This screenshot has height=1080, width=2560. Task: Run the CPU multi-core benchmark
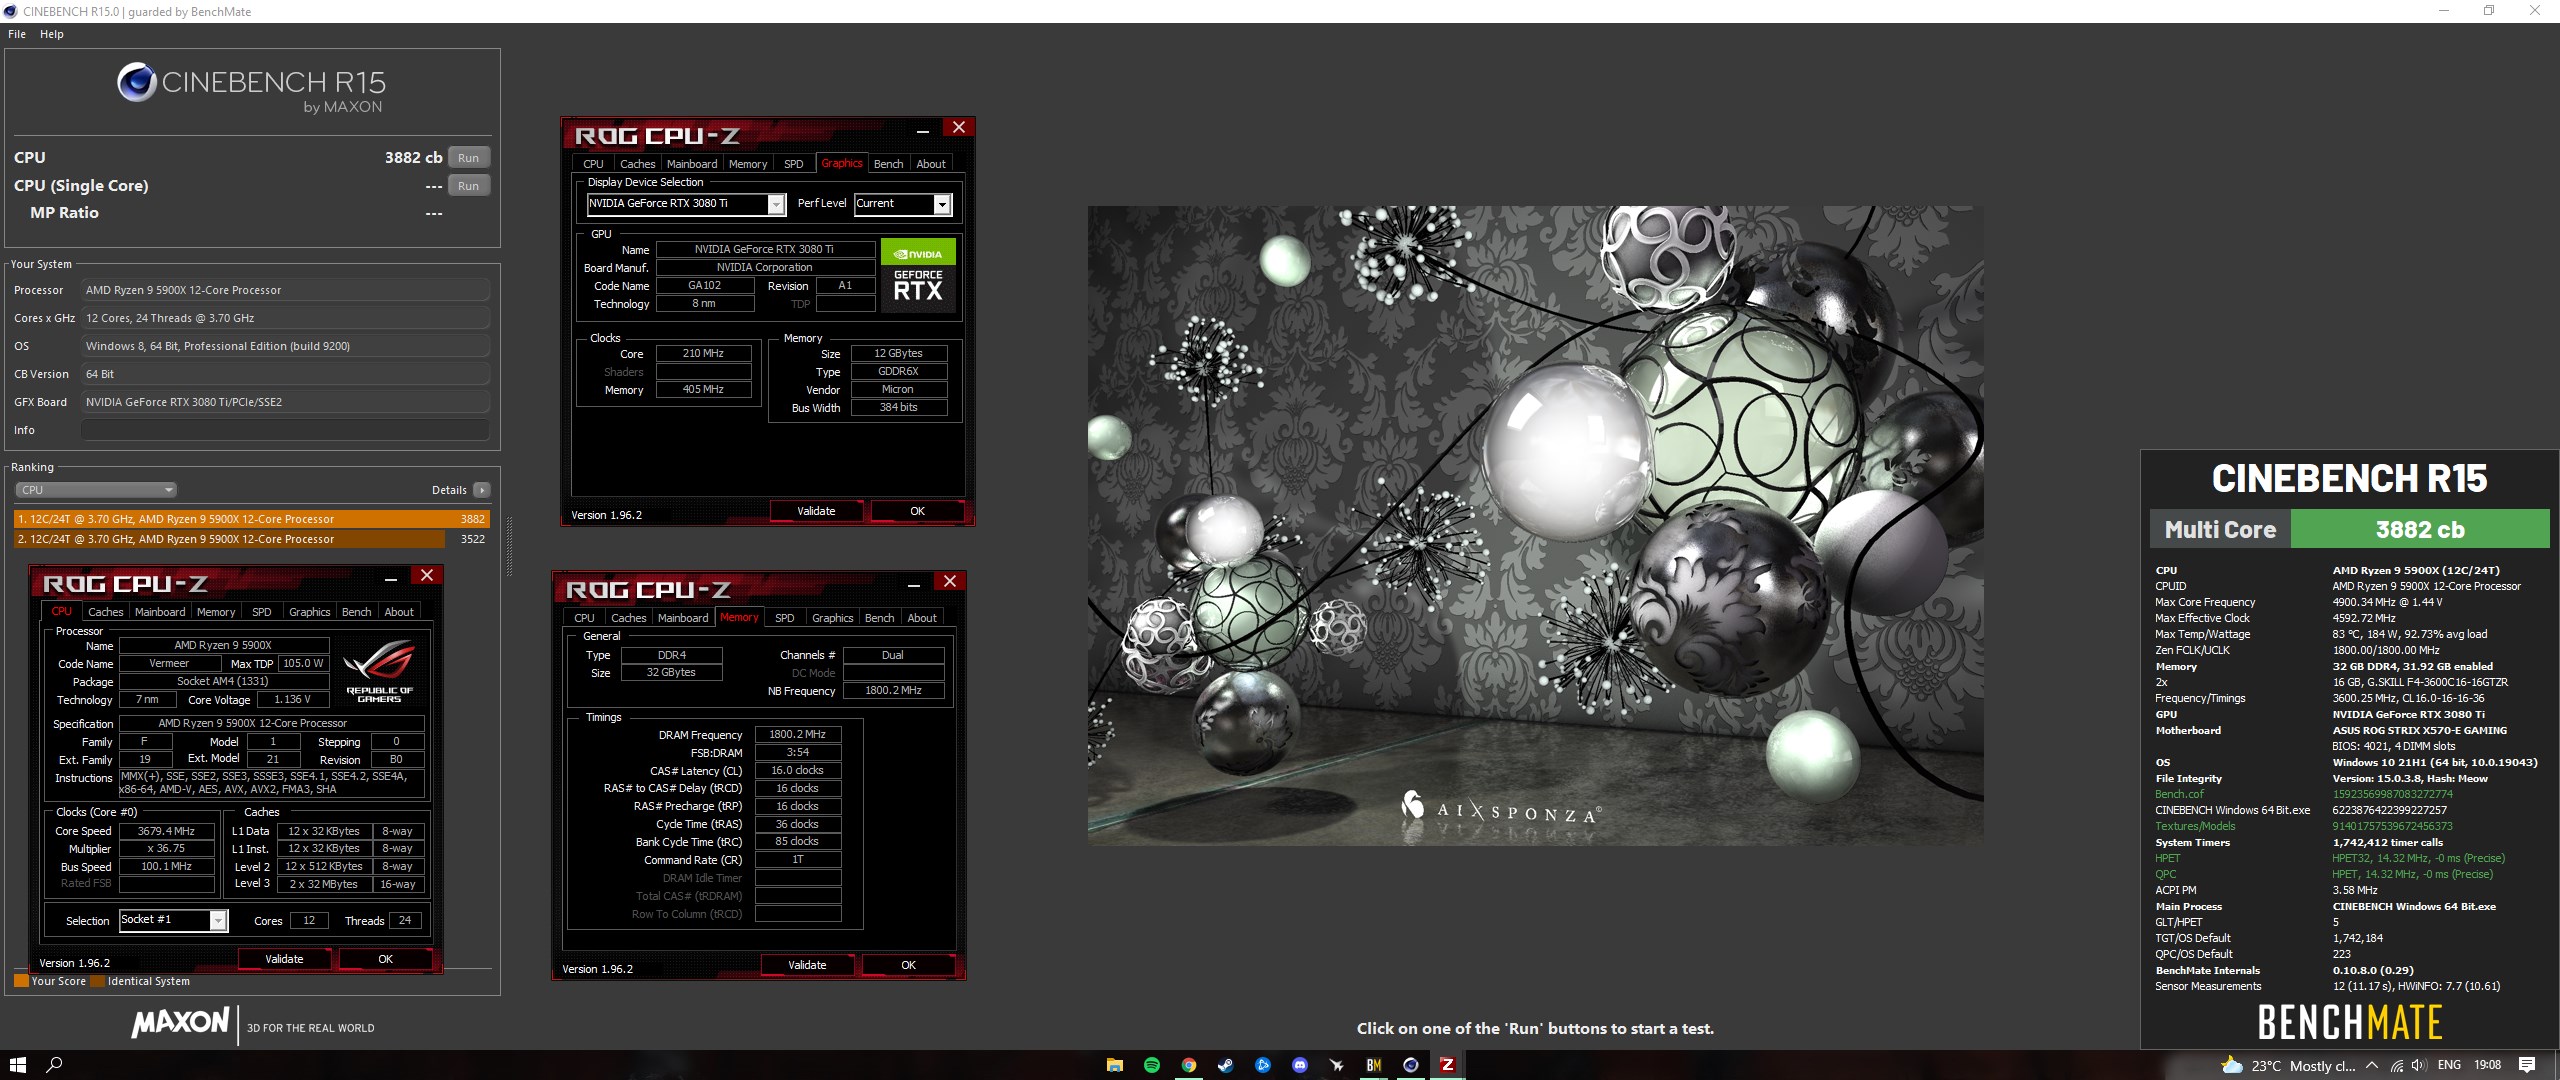pos(468,158)
